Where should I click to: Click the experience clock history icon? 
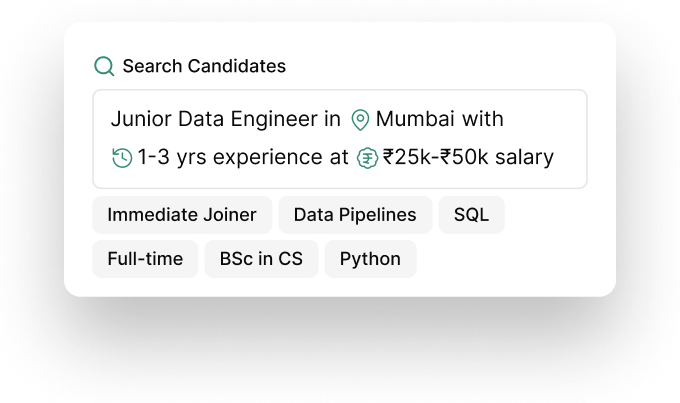click(x=122, y=158)
